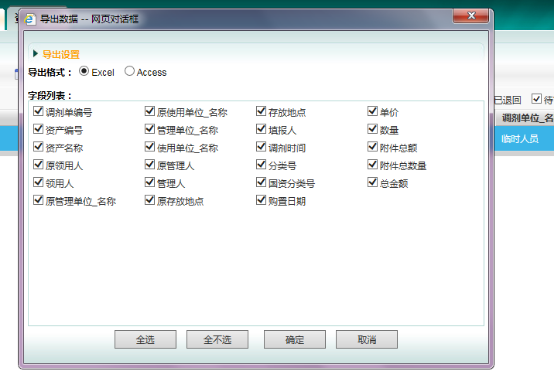Toggle the 总金额 checkbox

372,182
